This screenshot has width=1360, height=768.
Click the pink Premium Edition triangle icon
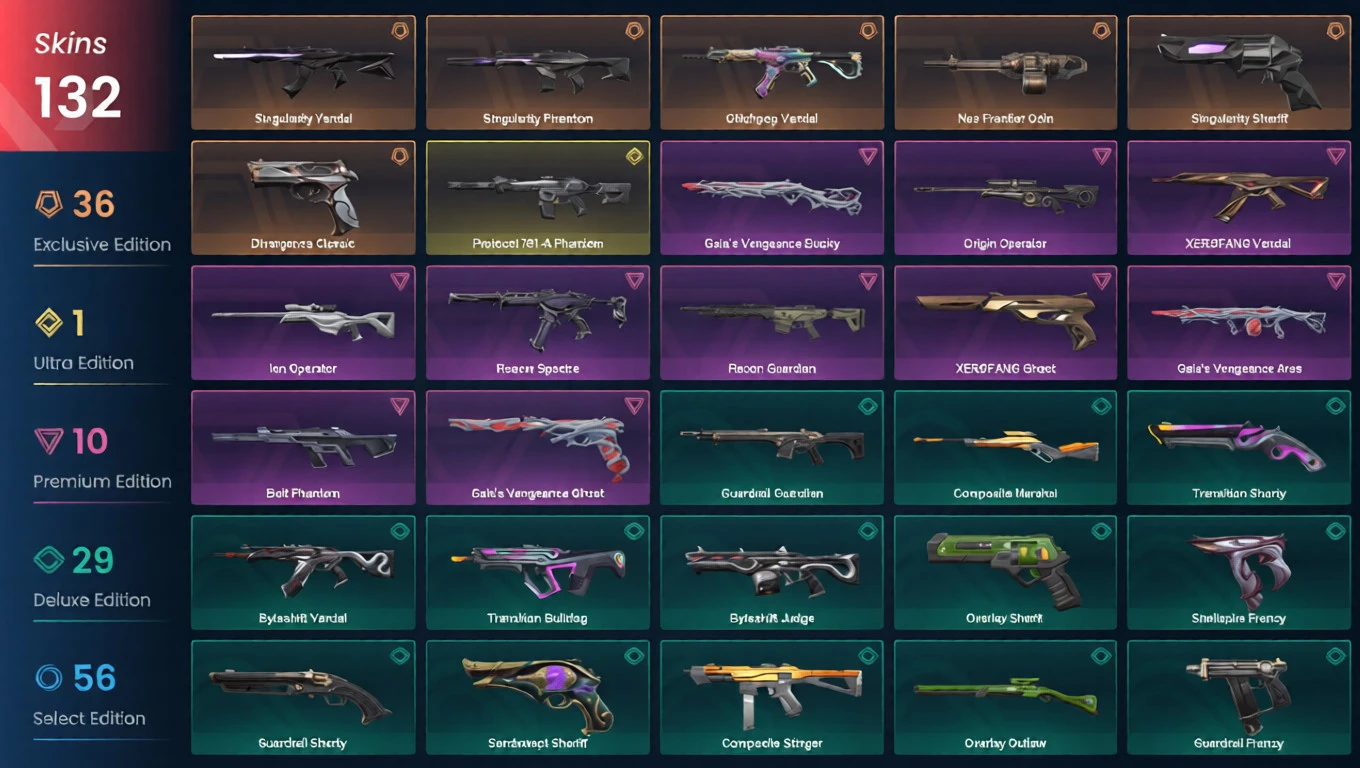click(x=48, y=441)
